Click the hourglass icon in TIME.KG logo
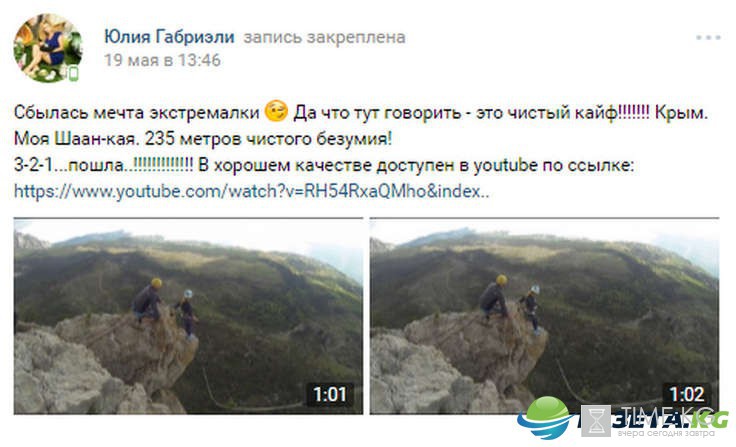 click(x=596, y=421)
